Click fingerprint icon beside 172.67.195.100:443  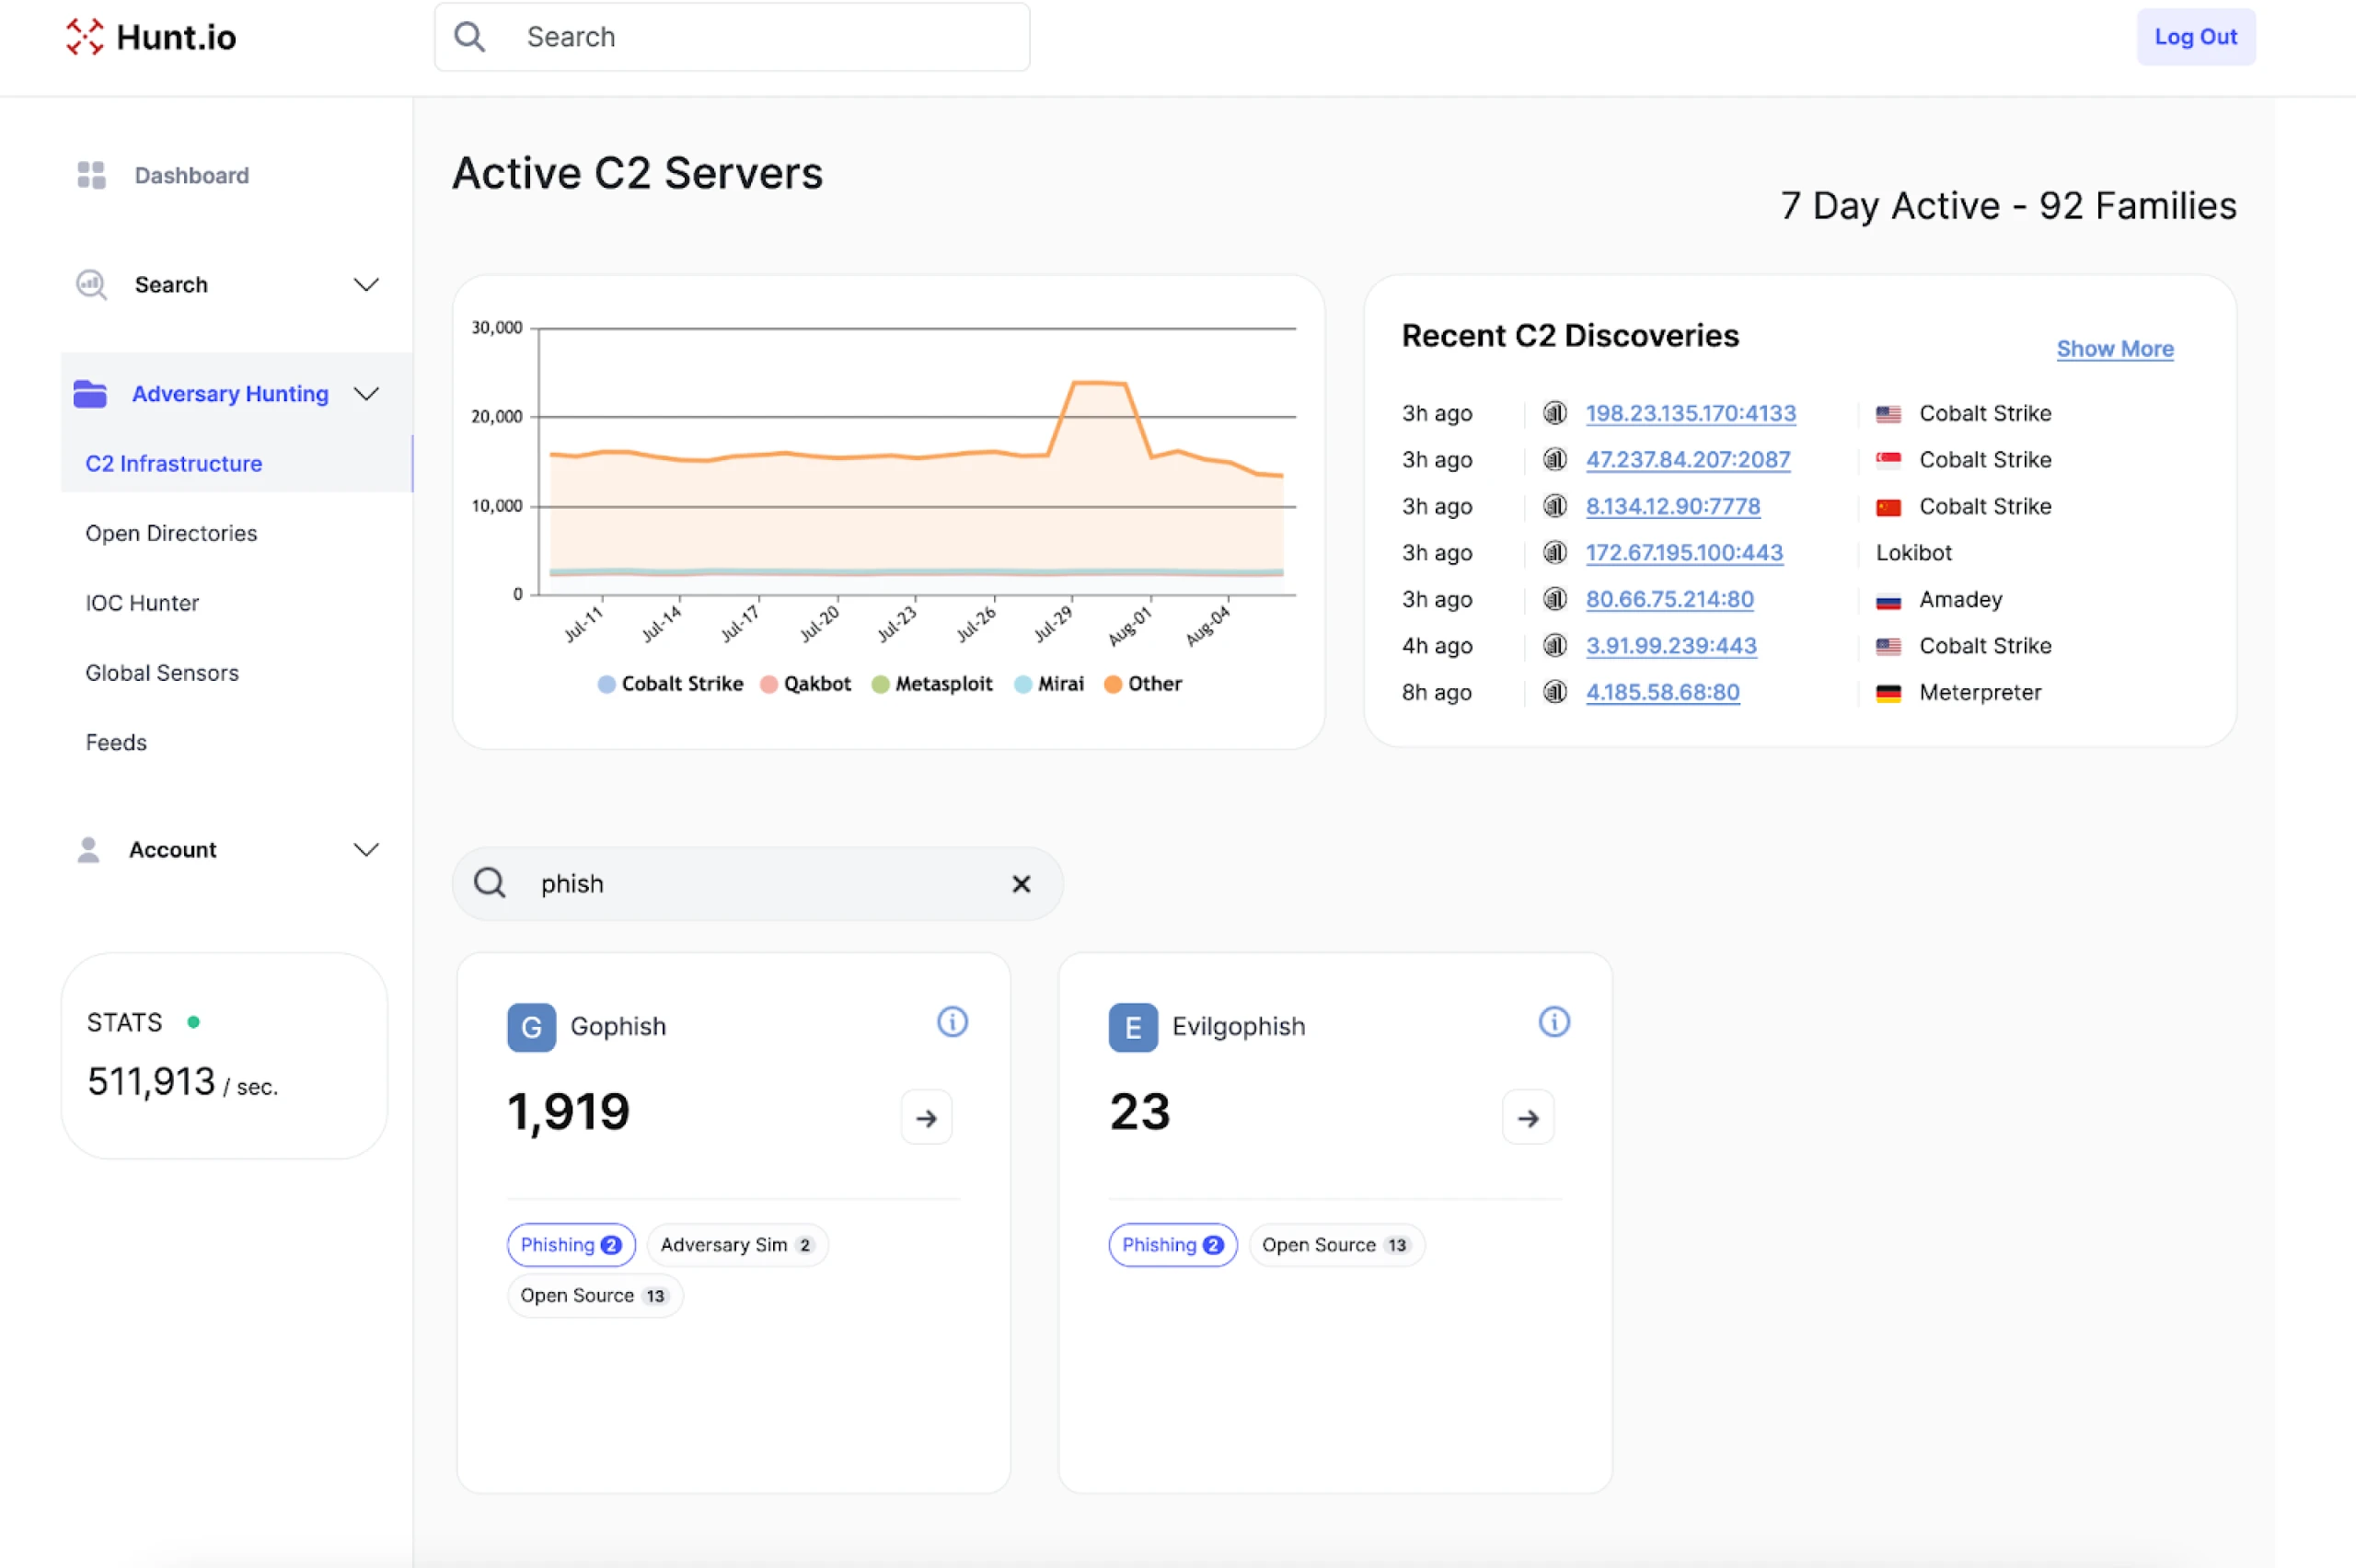coord(1554,553)
